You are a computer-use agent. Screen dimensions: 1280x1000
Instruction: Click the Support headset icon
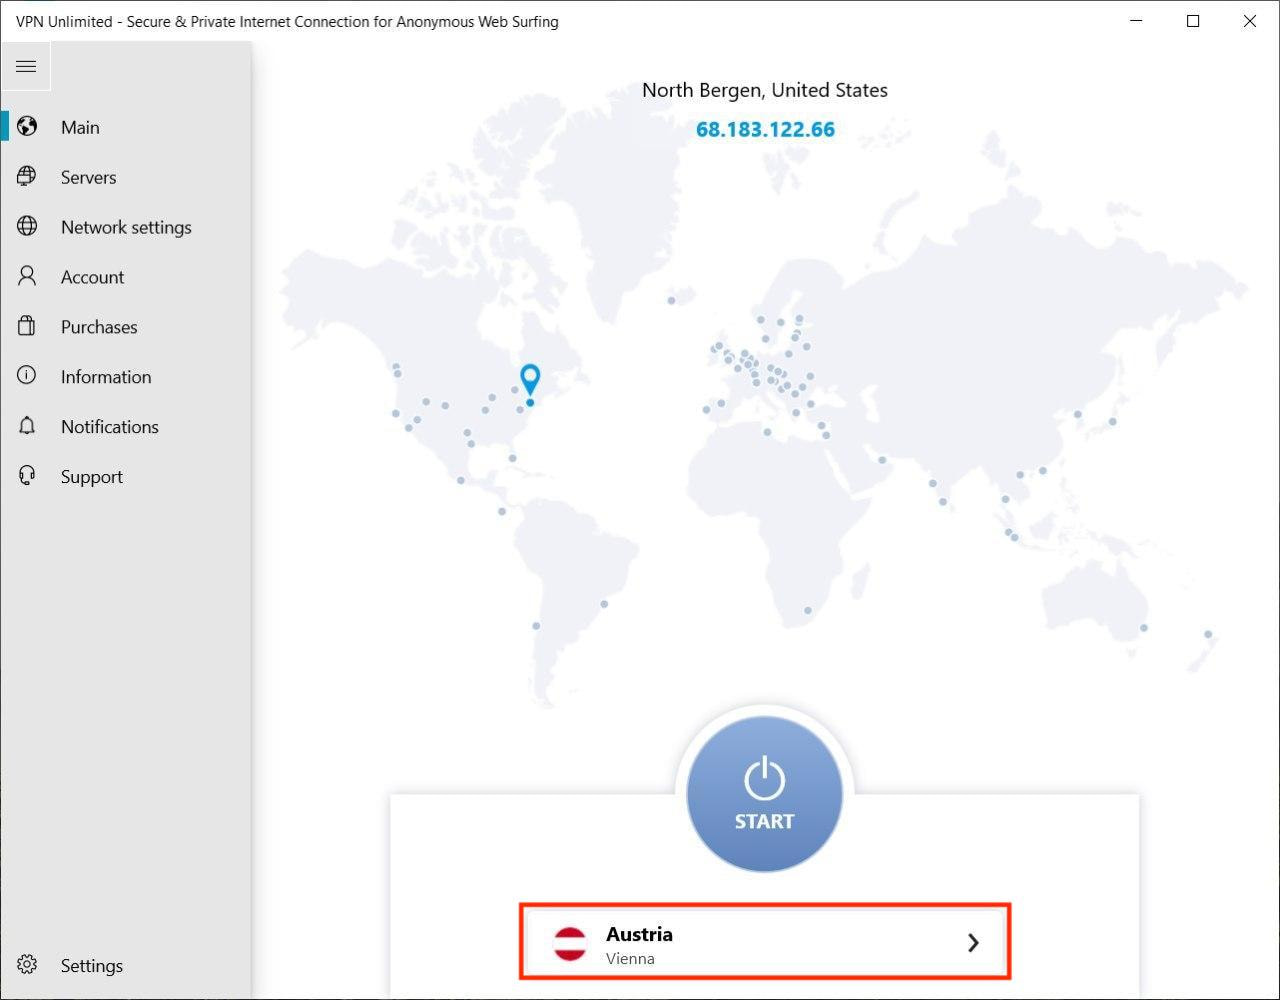click(27, 477)
